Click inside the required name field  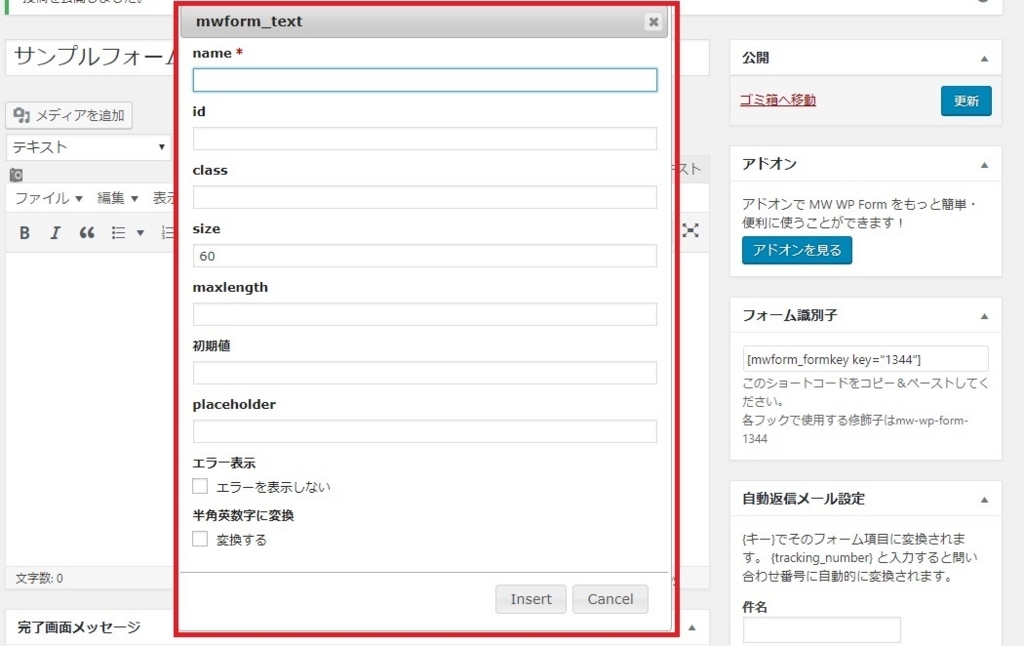coord(423,79)
